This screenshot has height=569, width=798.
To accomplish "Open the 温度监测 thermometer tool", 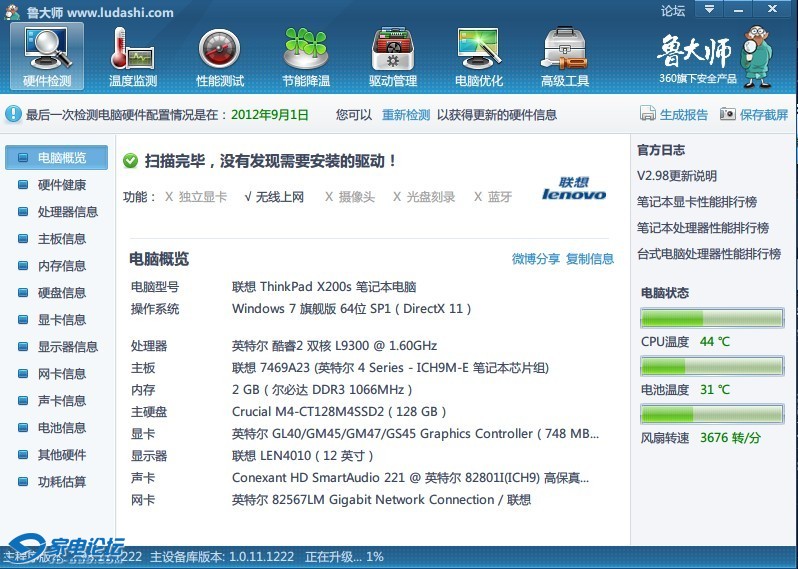I will click(133, 56).
